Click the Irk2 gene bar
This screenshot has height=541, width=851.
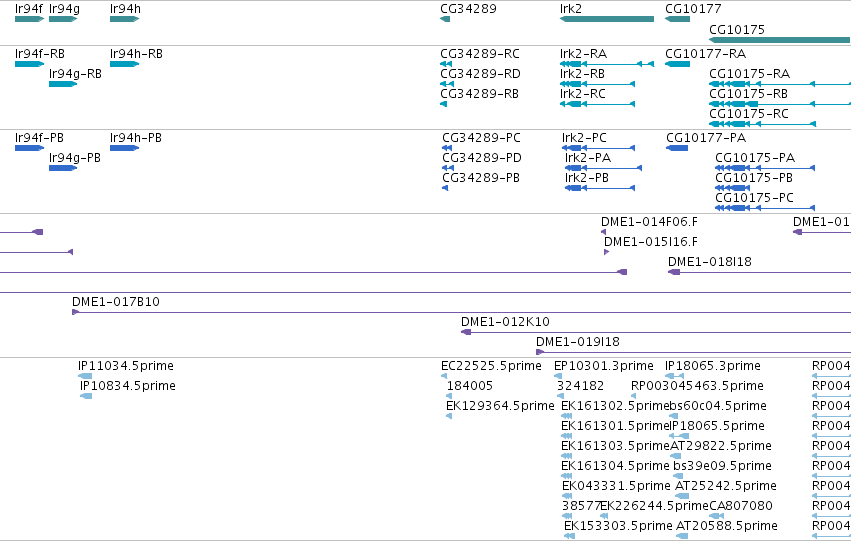(x=607, y=19)
